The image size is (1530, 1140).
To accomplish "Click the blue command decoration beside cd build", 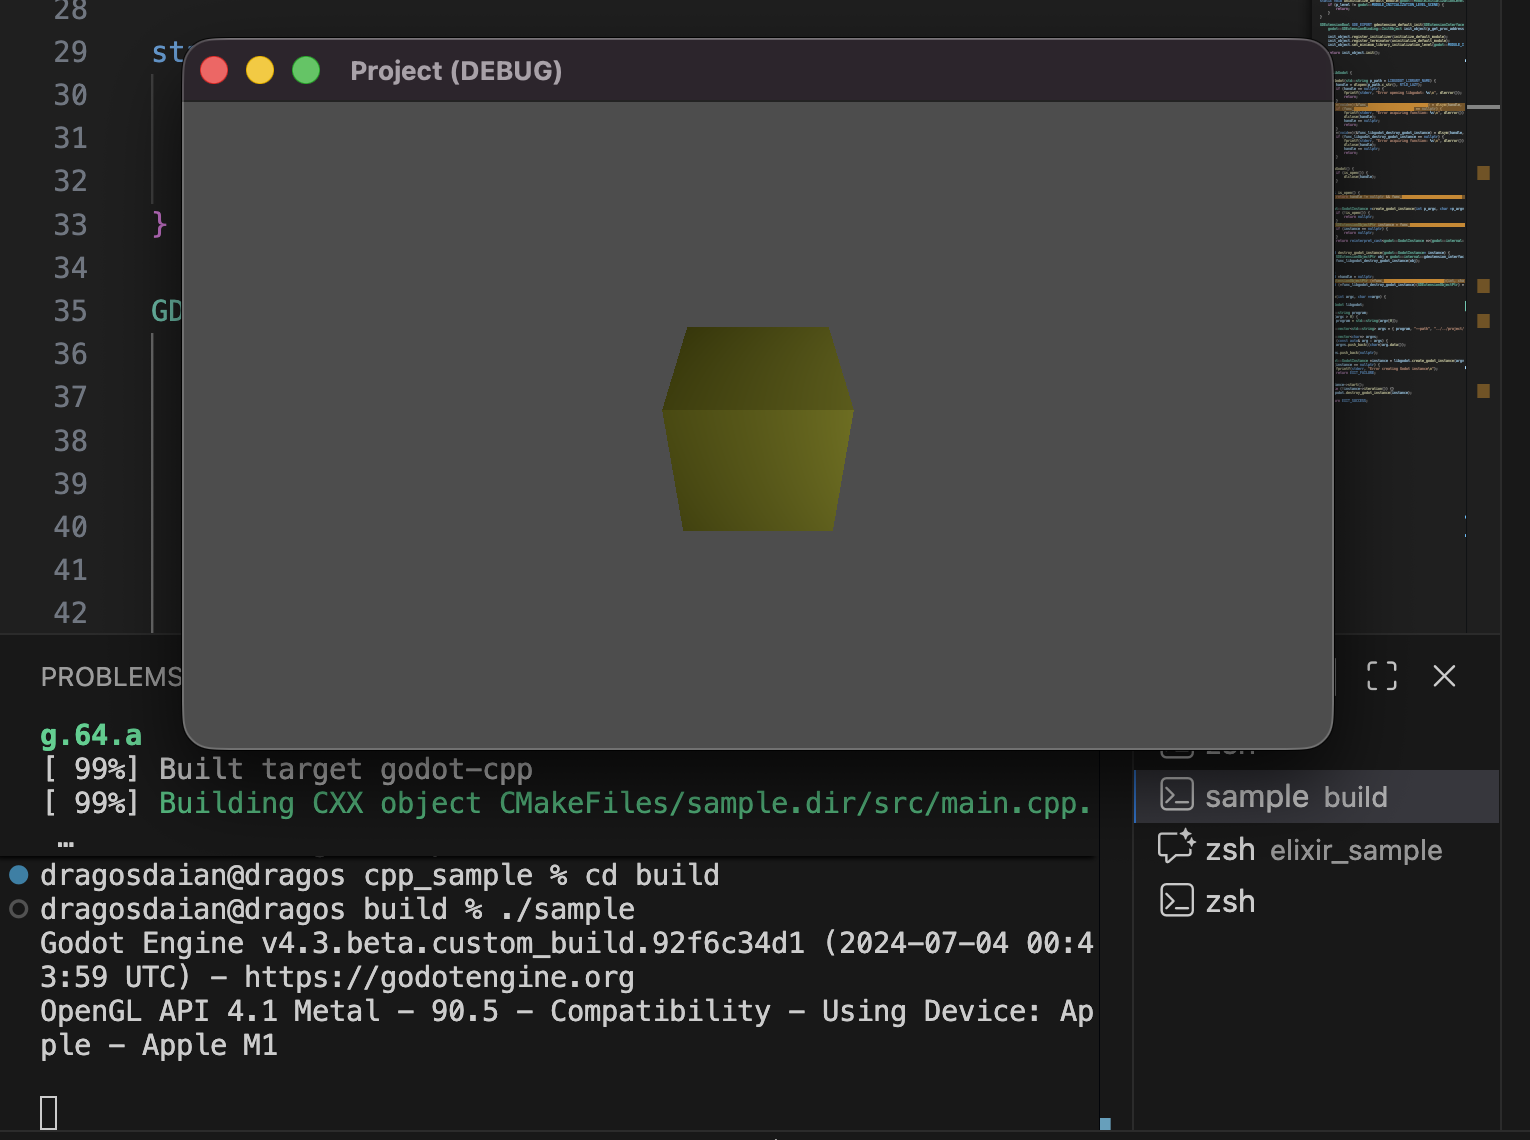I will 18,875.
